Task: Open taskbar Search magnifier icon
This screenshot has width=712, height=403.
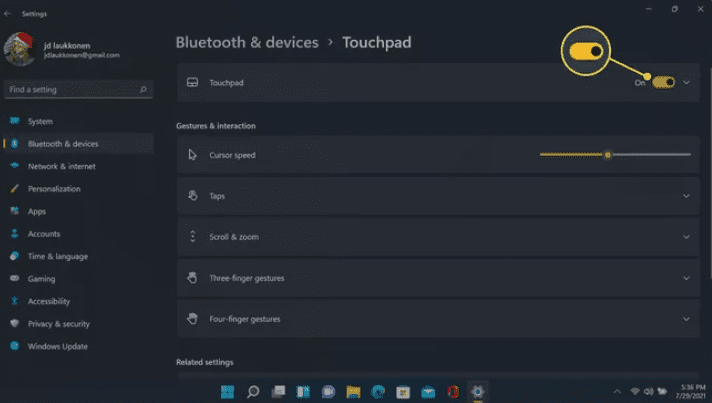Action: [253, 391]
